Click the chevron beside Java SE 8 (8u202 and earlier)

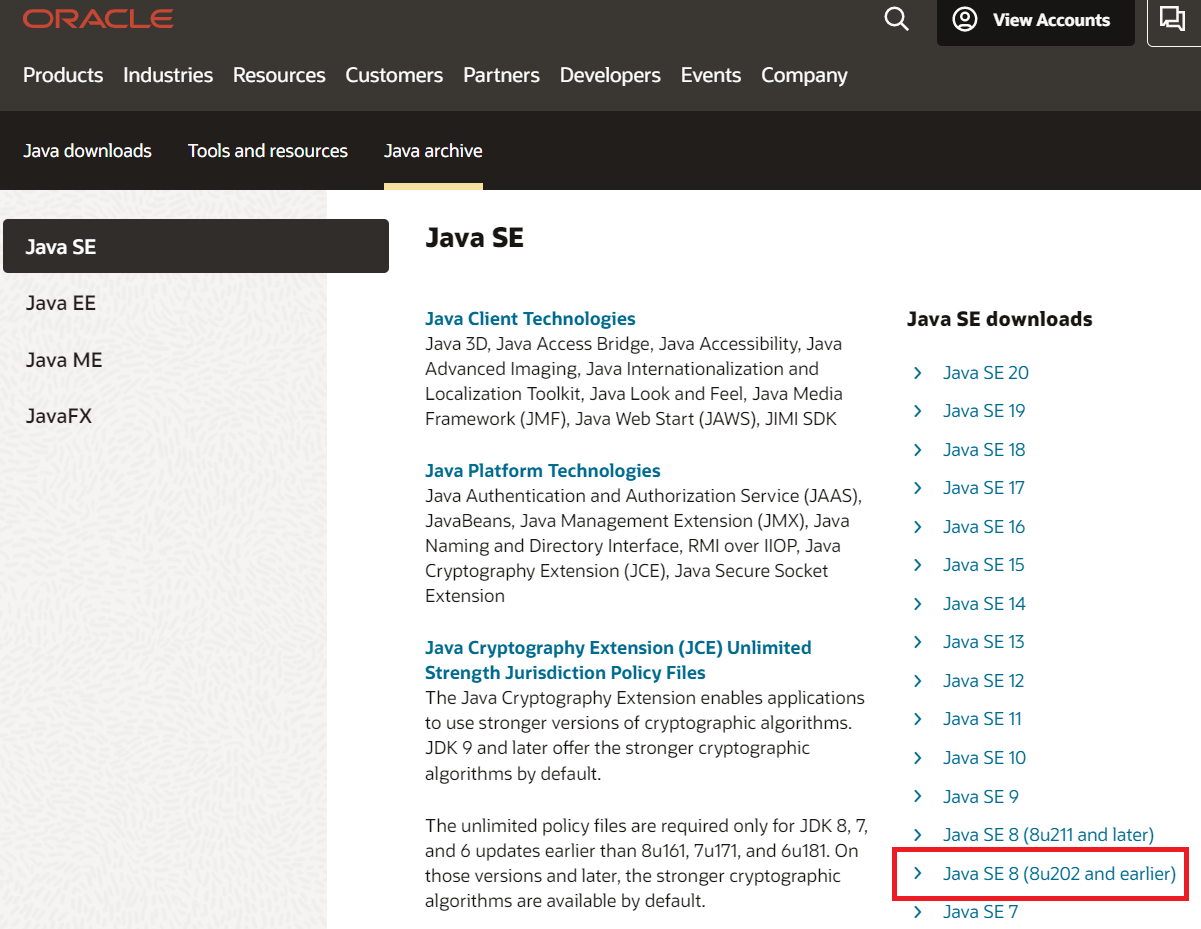917,874
